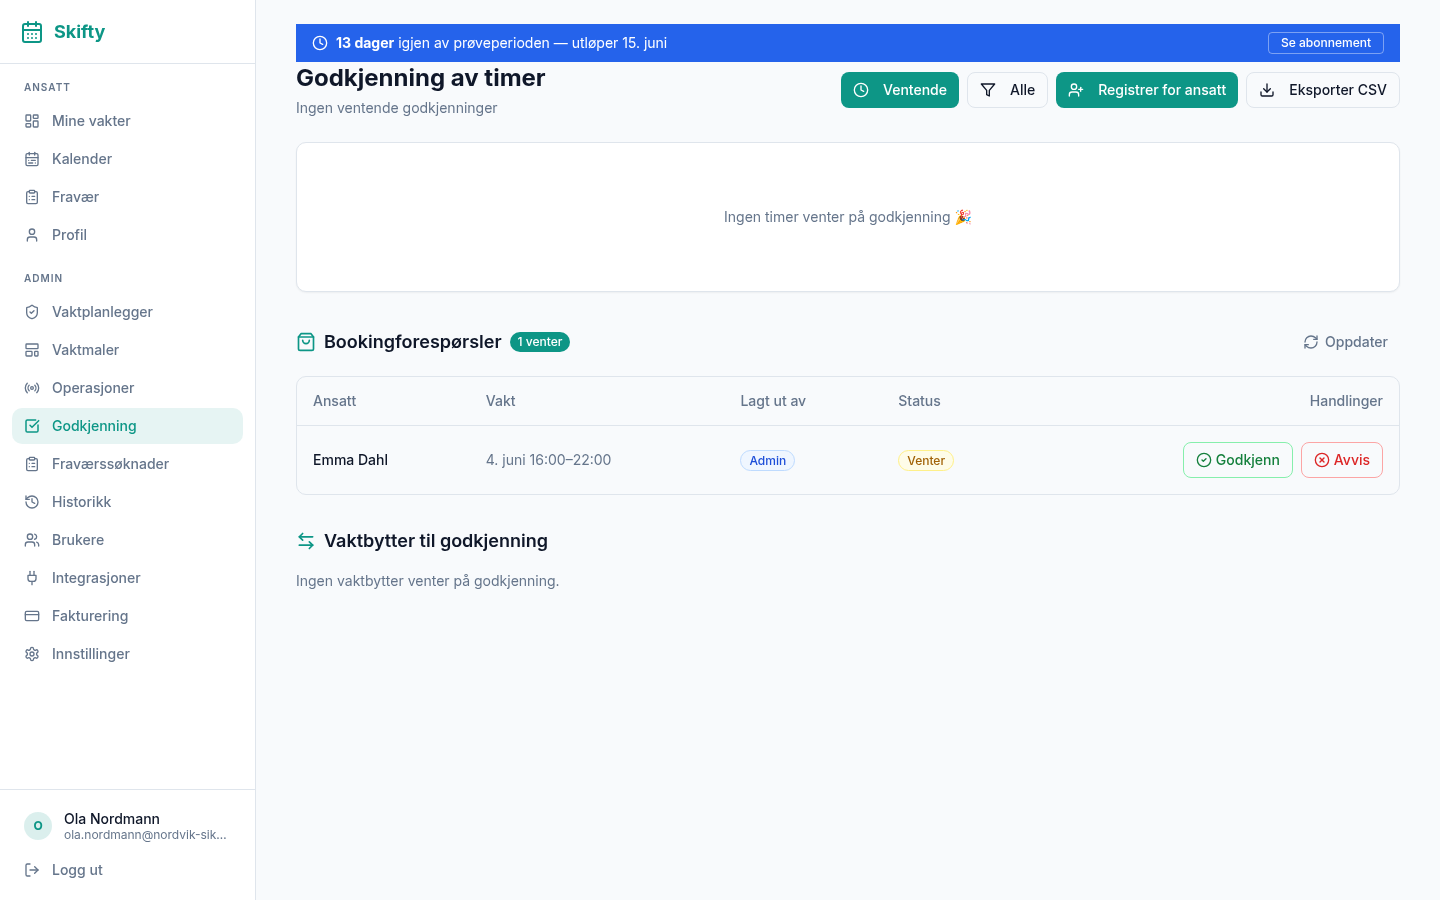Click the Handlinger column header
The image size is (1440, 900).
(1346, 401)
